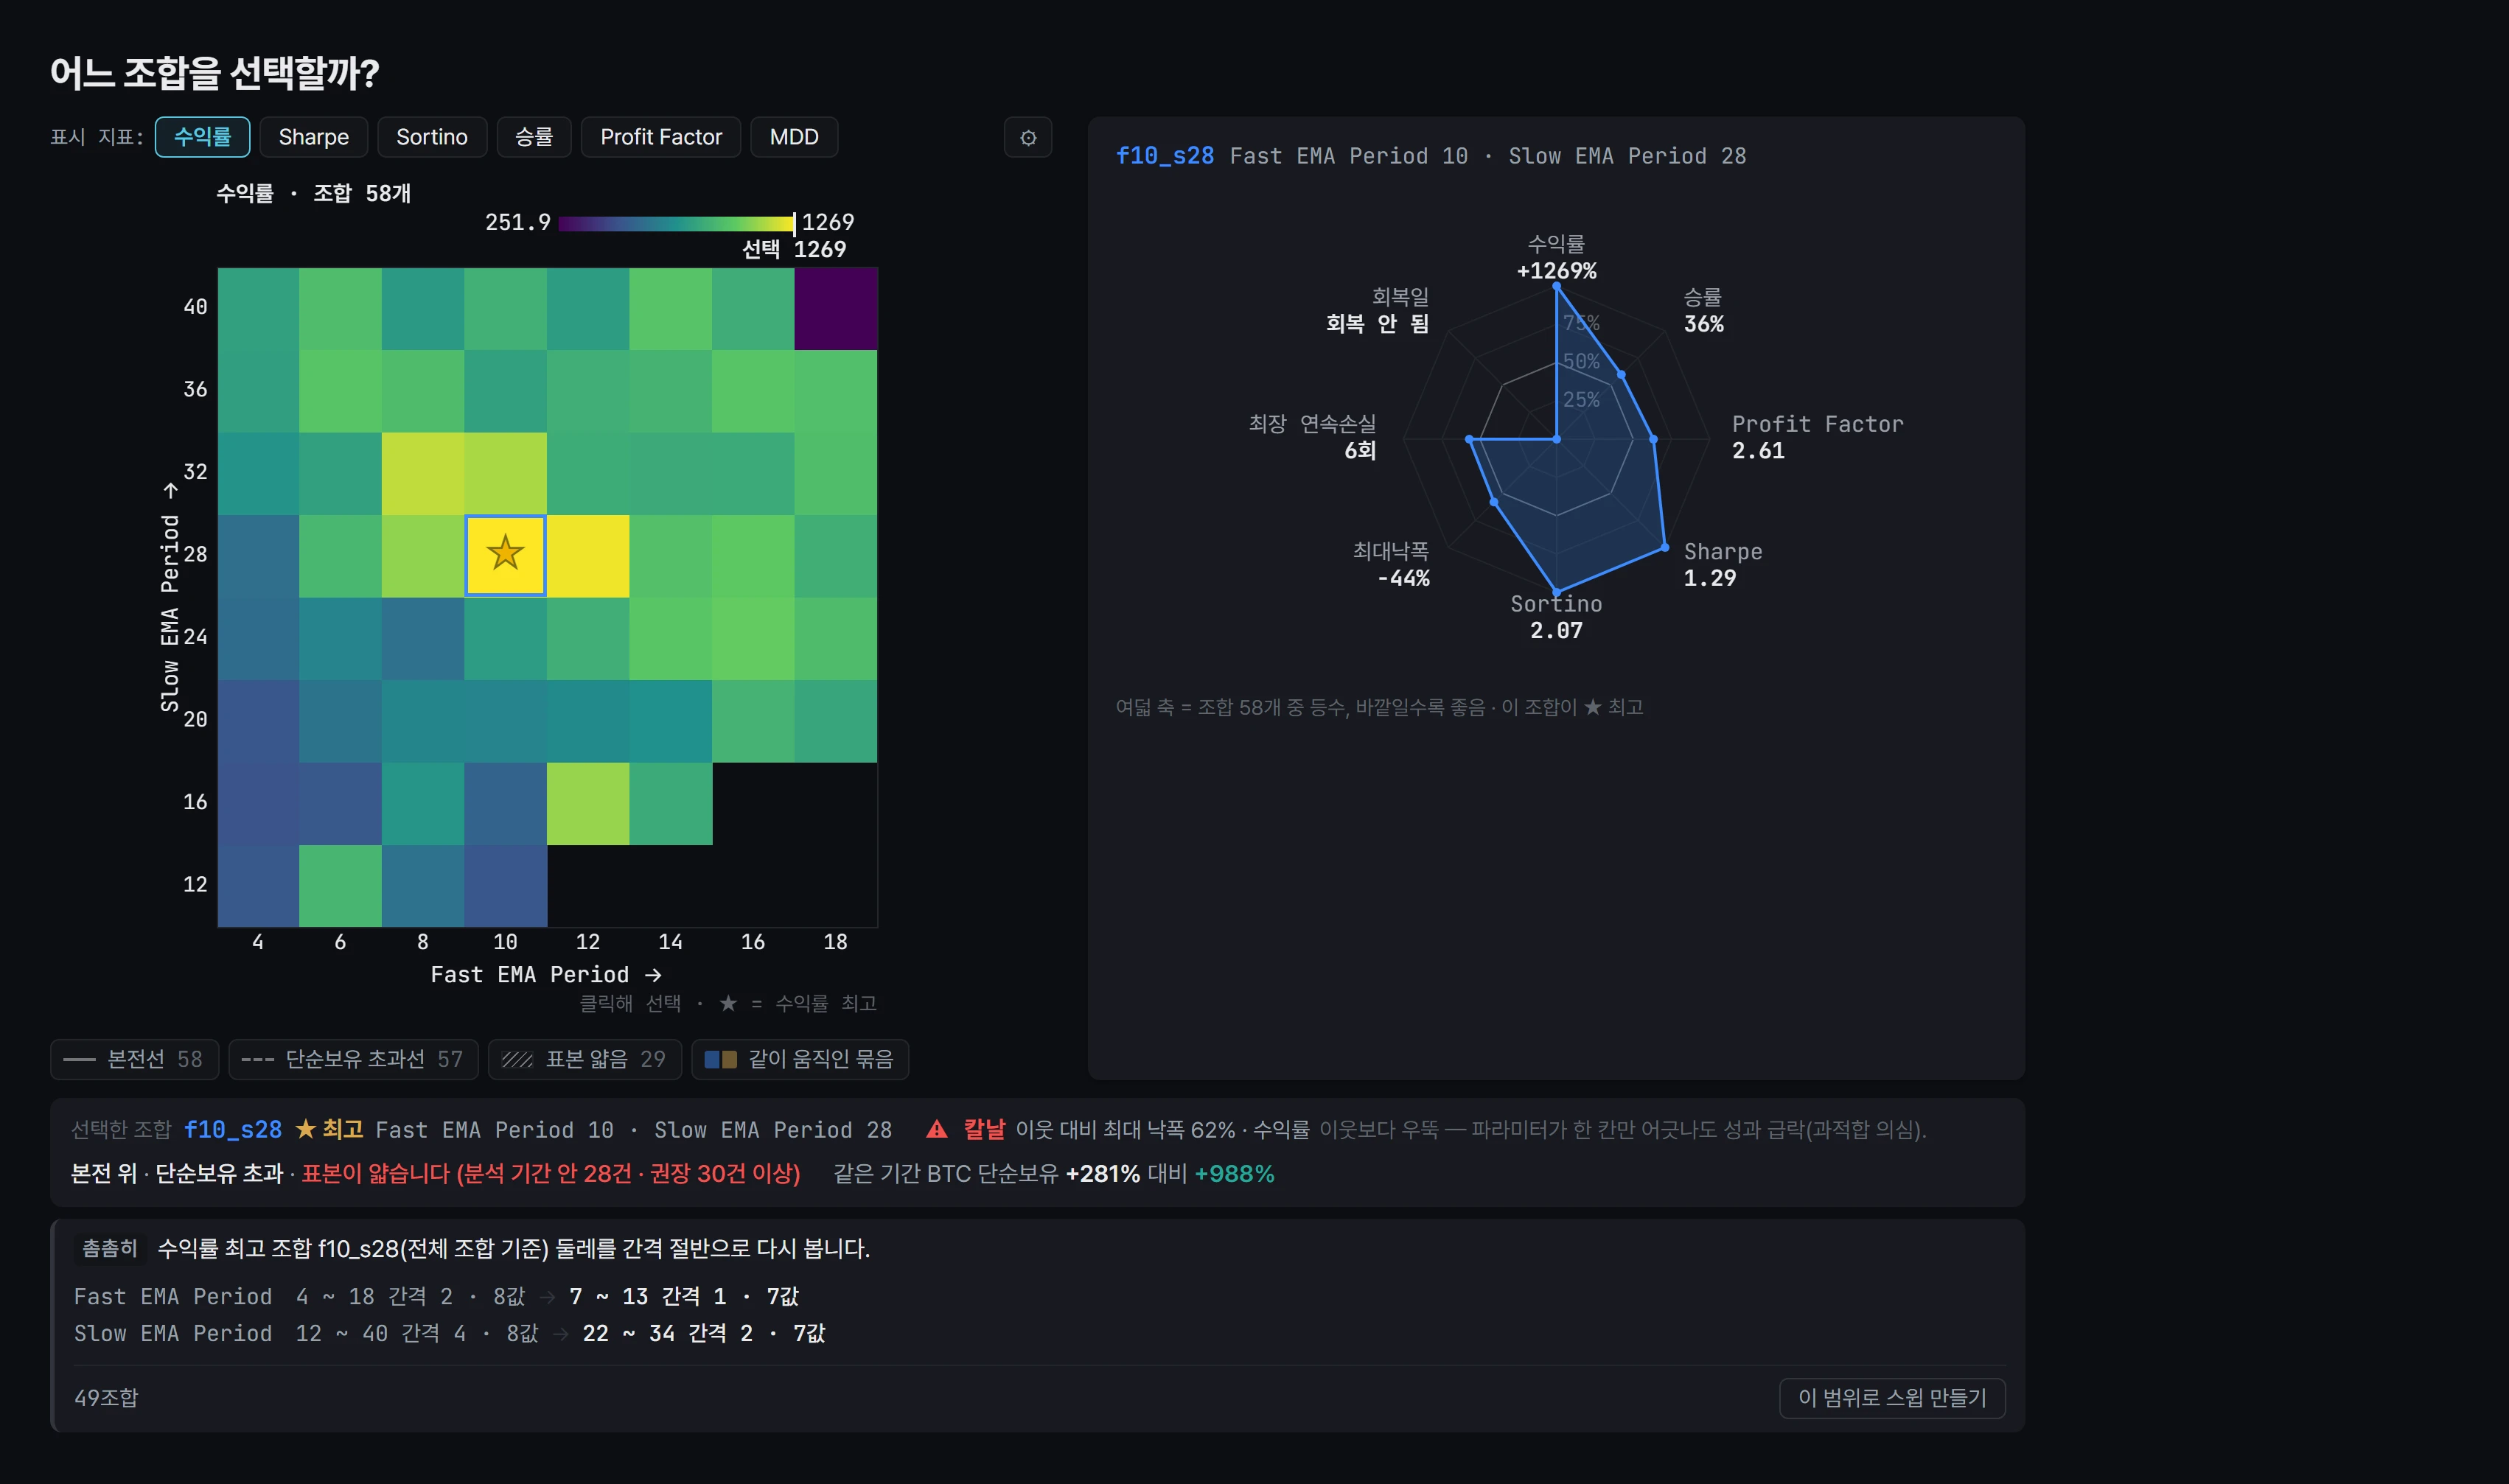Click the starred best cell in heatmap
Viewport: 2509px width, 1484px height.
pyautogui.click(x=505, y=555)
